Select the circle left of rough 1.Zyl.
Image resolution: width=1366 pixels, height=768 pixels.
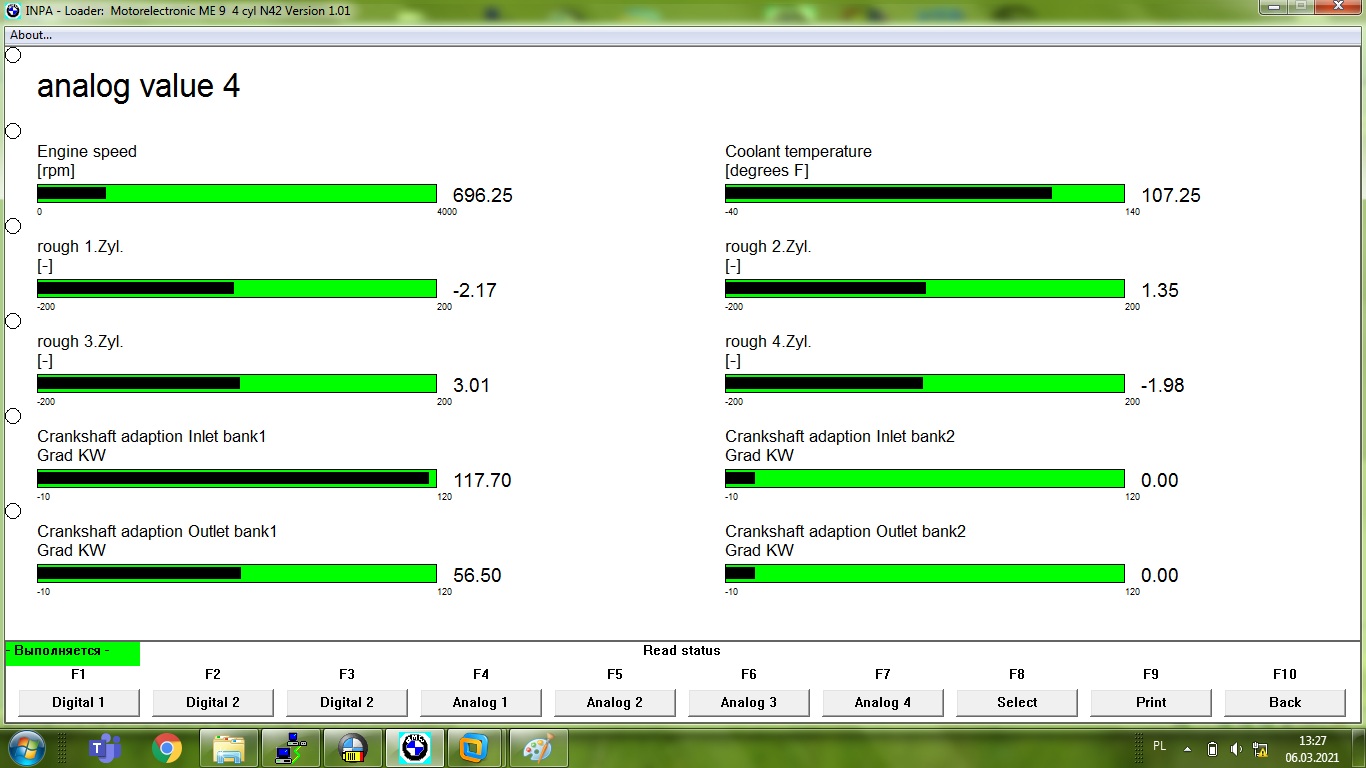pyautogui.click(x=13, y=226)
